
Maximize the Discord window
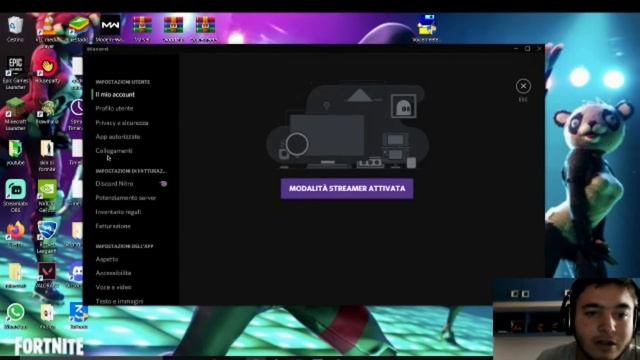click(x=527, y=49)
